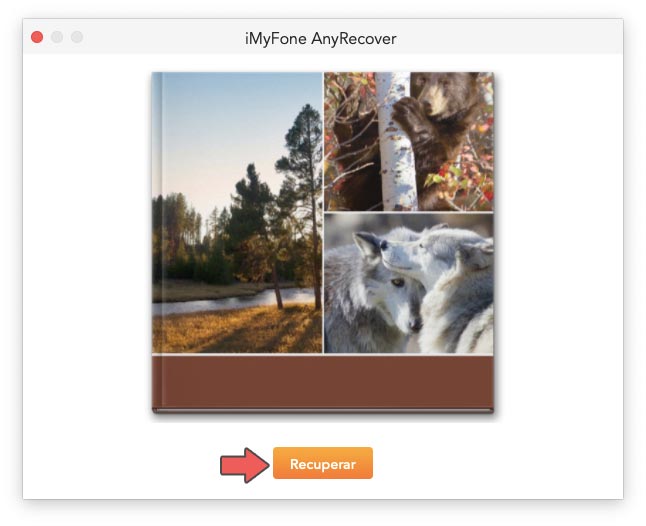Click the greyed-out zoom window button
The image size is (646, 526).
coord(77,37)
